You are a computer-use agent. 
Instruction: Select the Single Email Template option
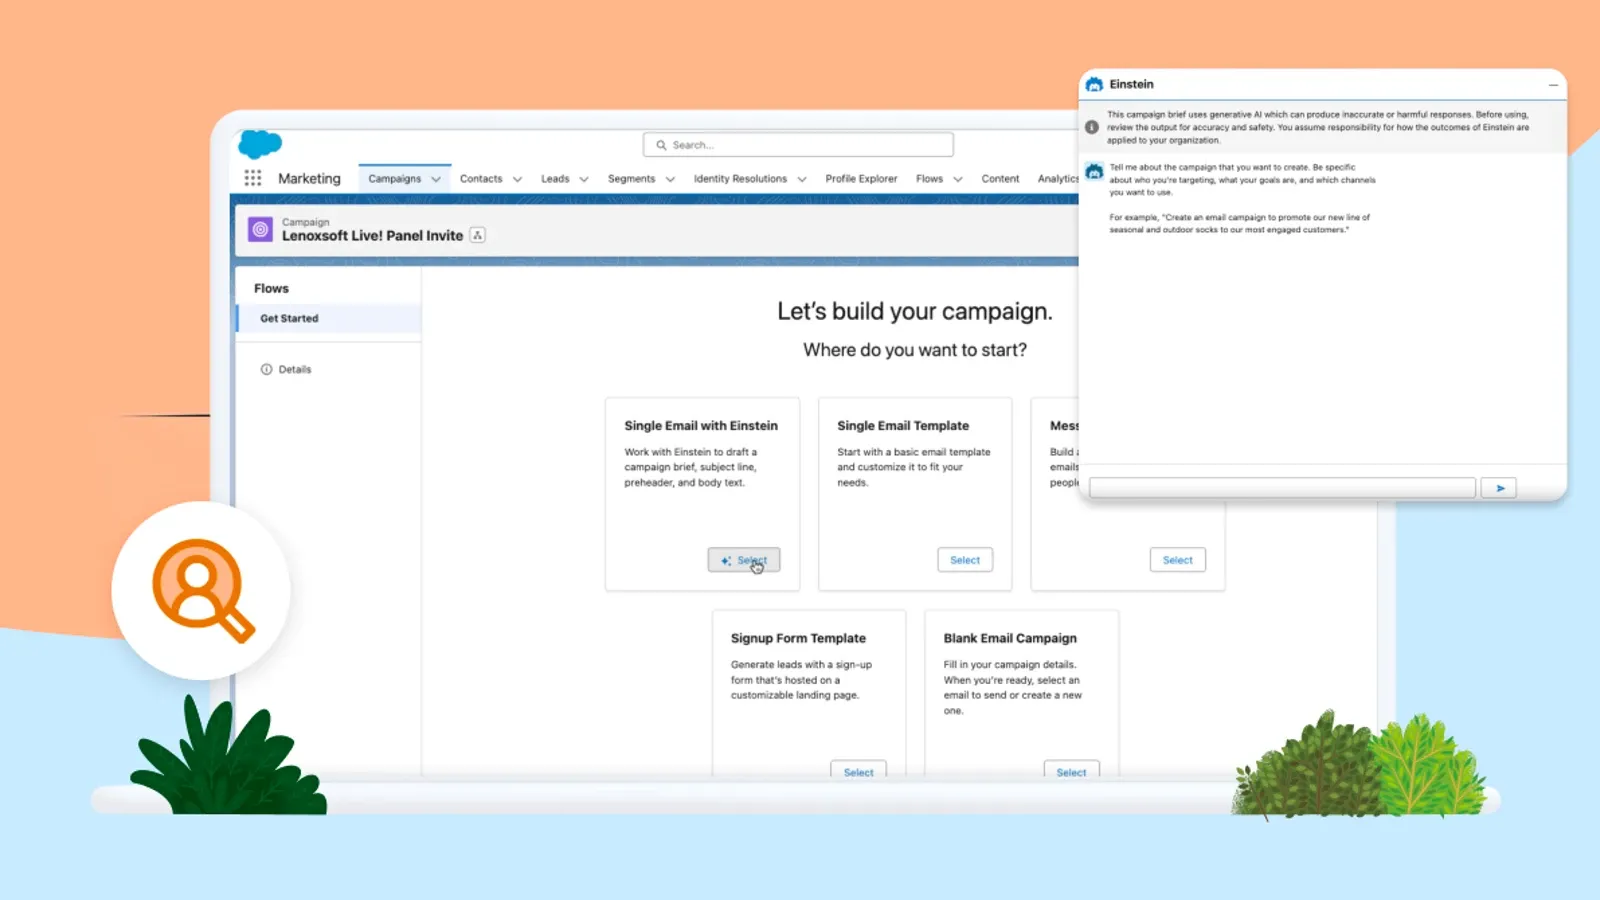[965, 560]
